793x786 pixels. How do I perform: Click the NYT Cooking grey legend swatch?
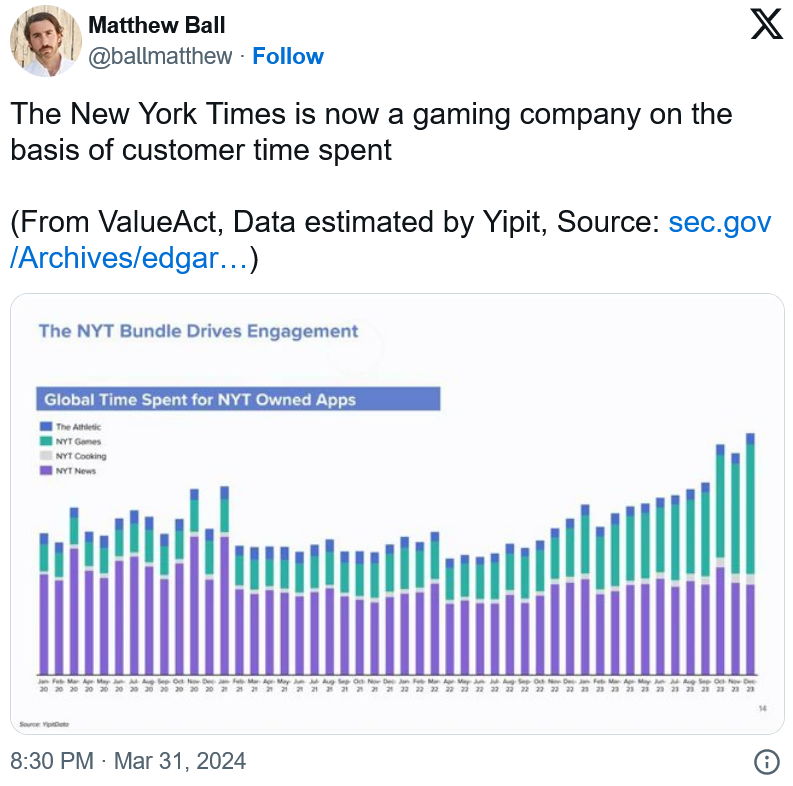pyautogui.click(x=46, y=456)
